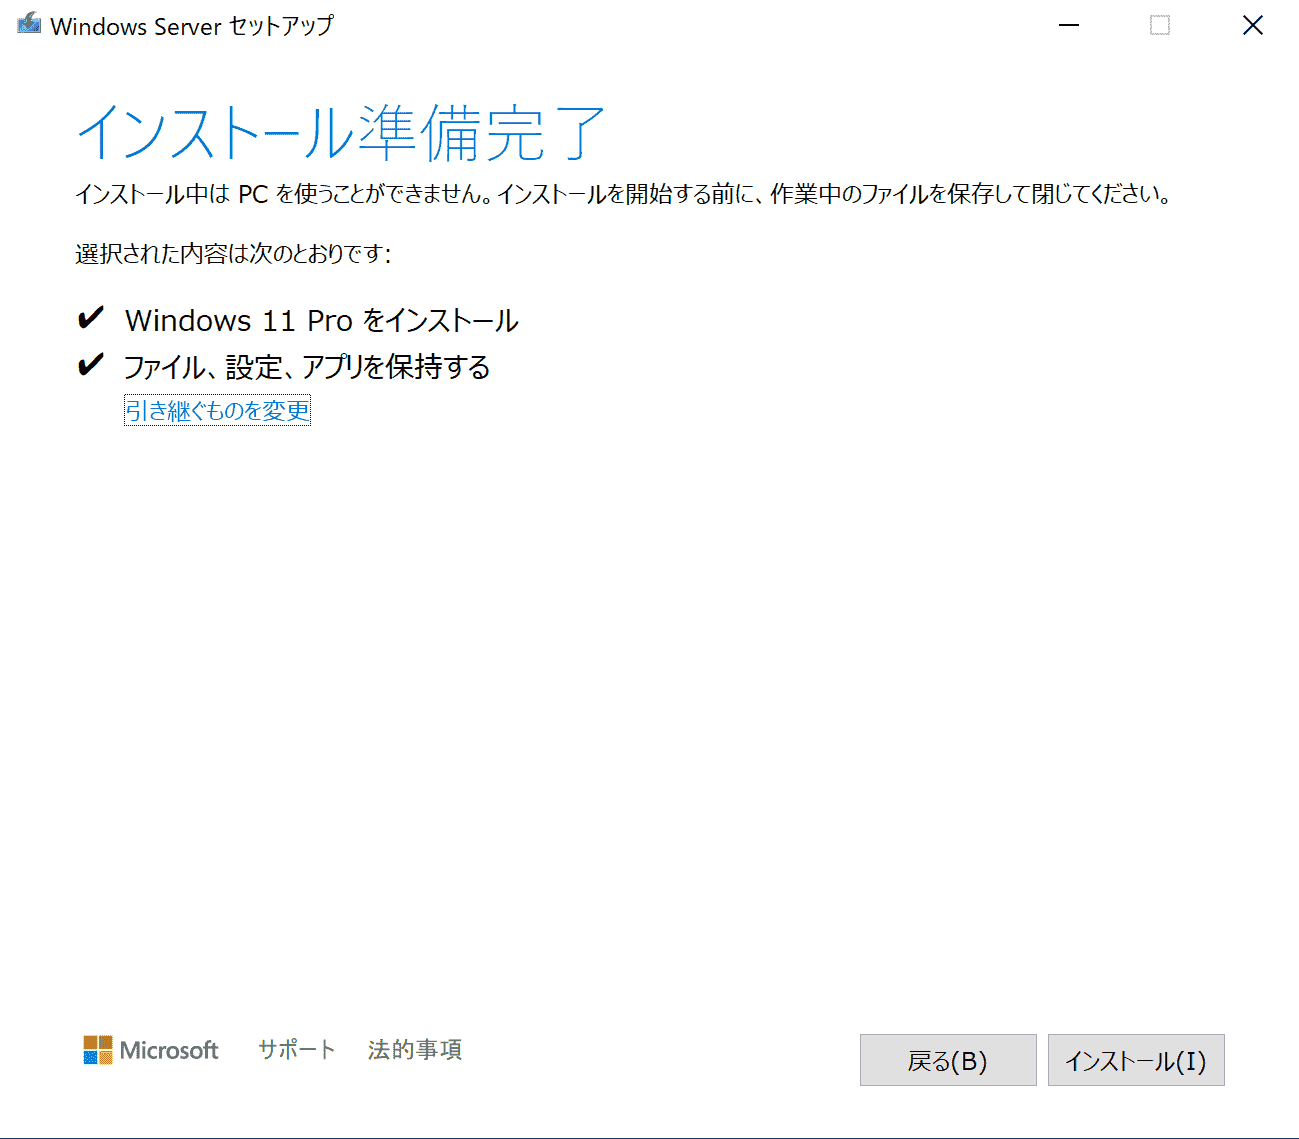The image size is (1299, 1139).
Task: Click the disabled maximize button
Action: click(1160, 25)
